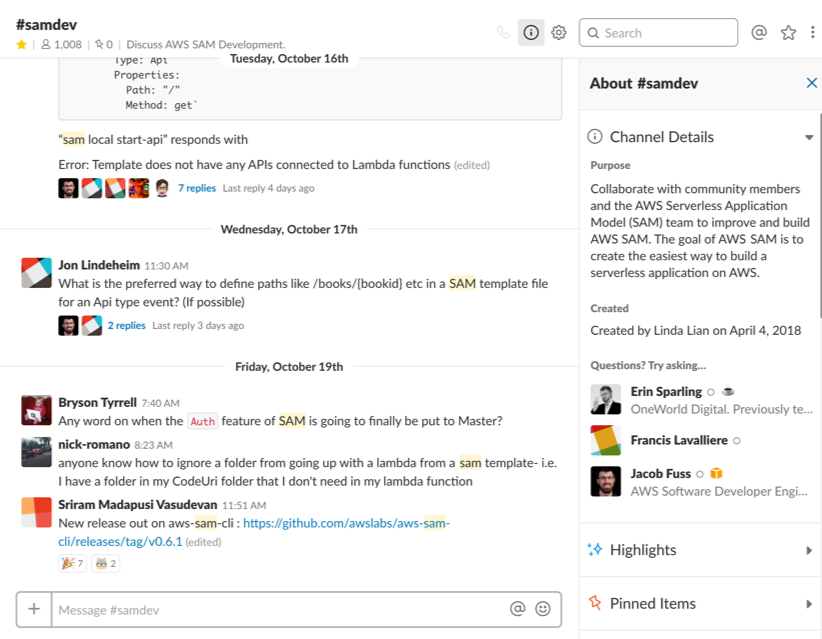
Task: Click Jacob Fuss's orange box status emoji
Action: tap(716, 474)
